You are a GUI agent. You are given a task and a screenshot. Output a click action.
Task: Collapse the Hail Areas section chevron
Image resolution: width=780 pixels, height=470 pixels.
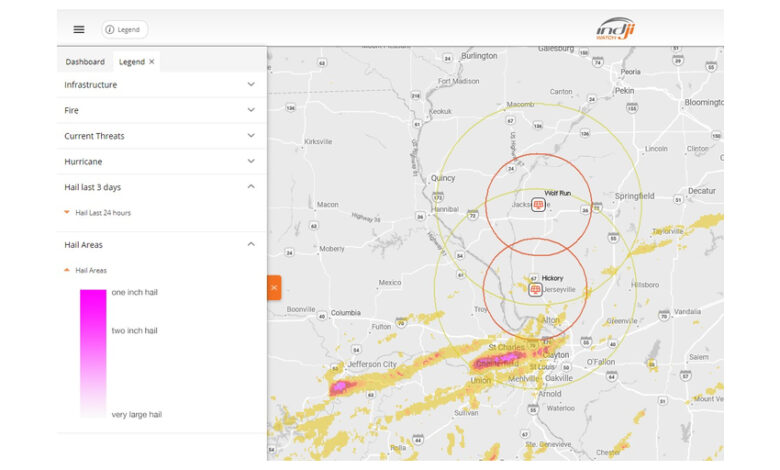[x=251, y=244]
